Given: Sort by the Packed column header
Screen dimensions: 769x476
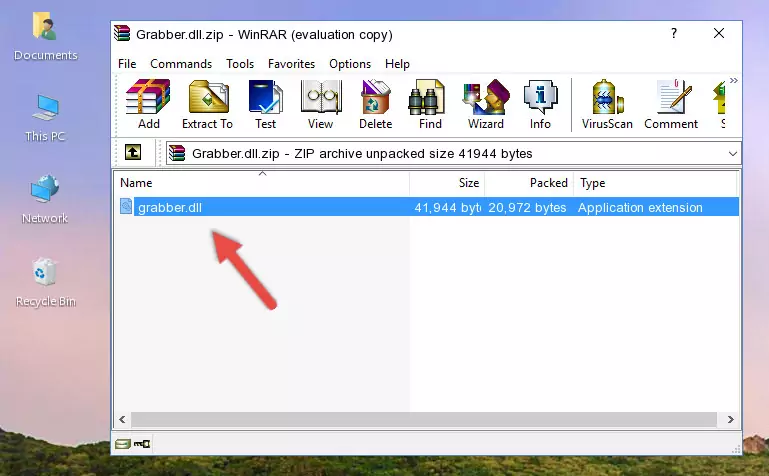Looking at the screenshot, I should click(x=529, y=183).
